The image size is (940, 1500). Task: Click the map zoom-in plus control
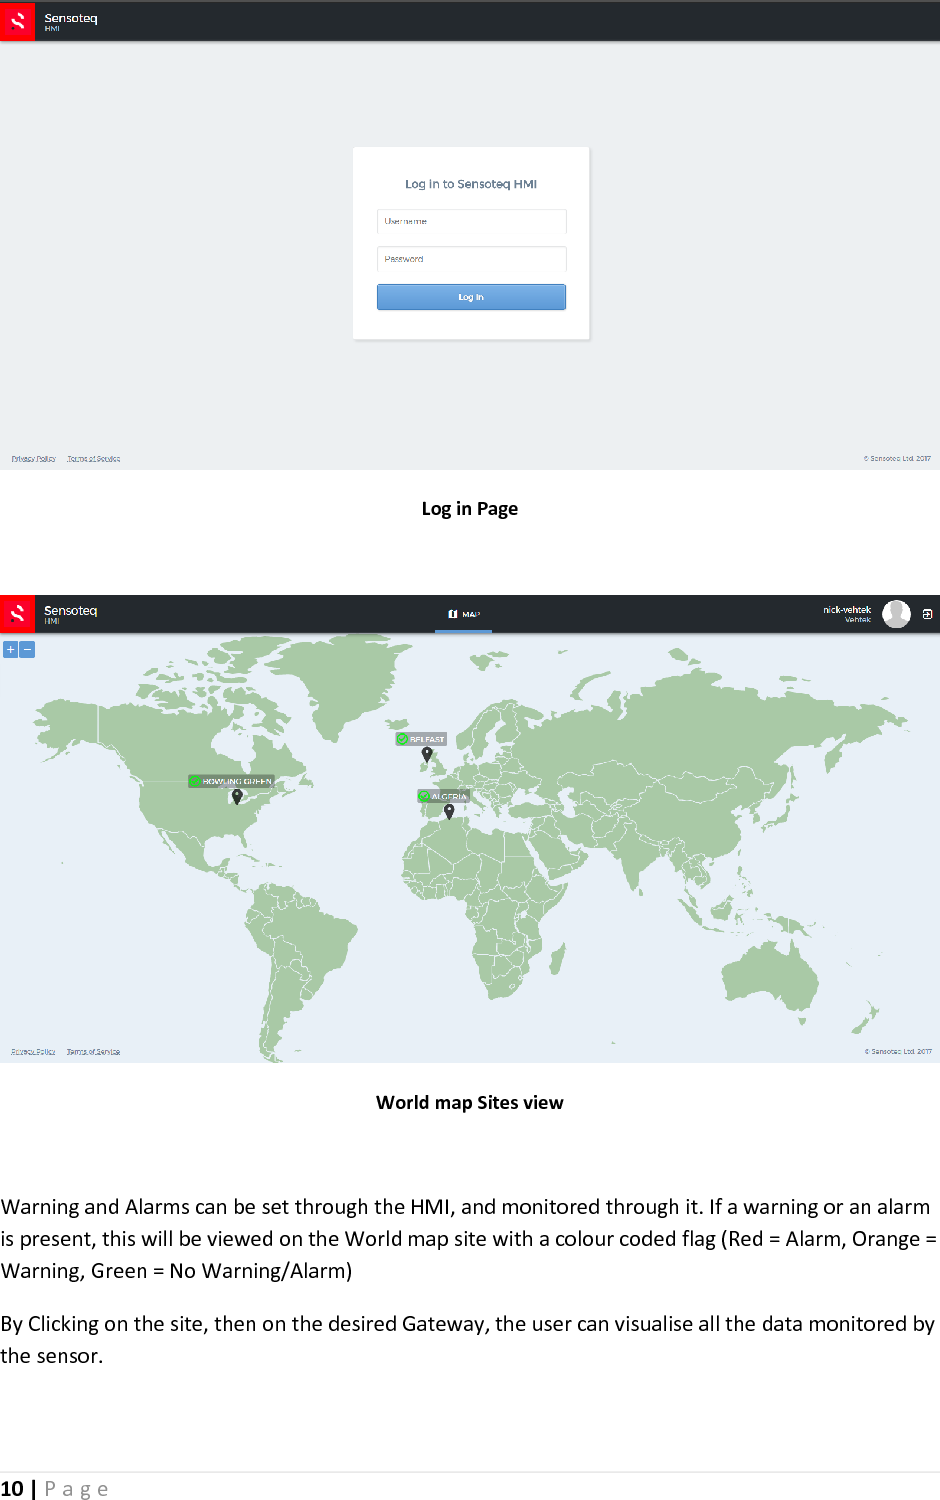[x=10, y=648]
